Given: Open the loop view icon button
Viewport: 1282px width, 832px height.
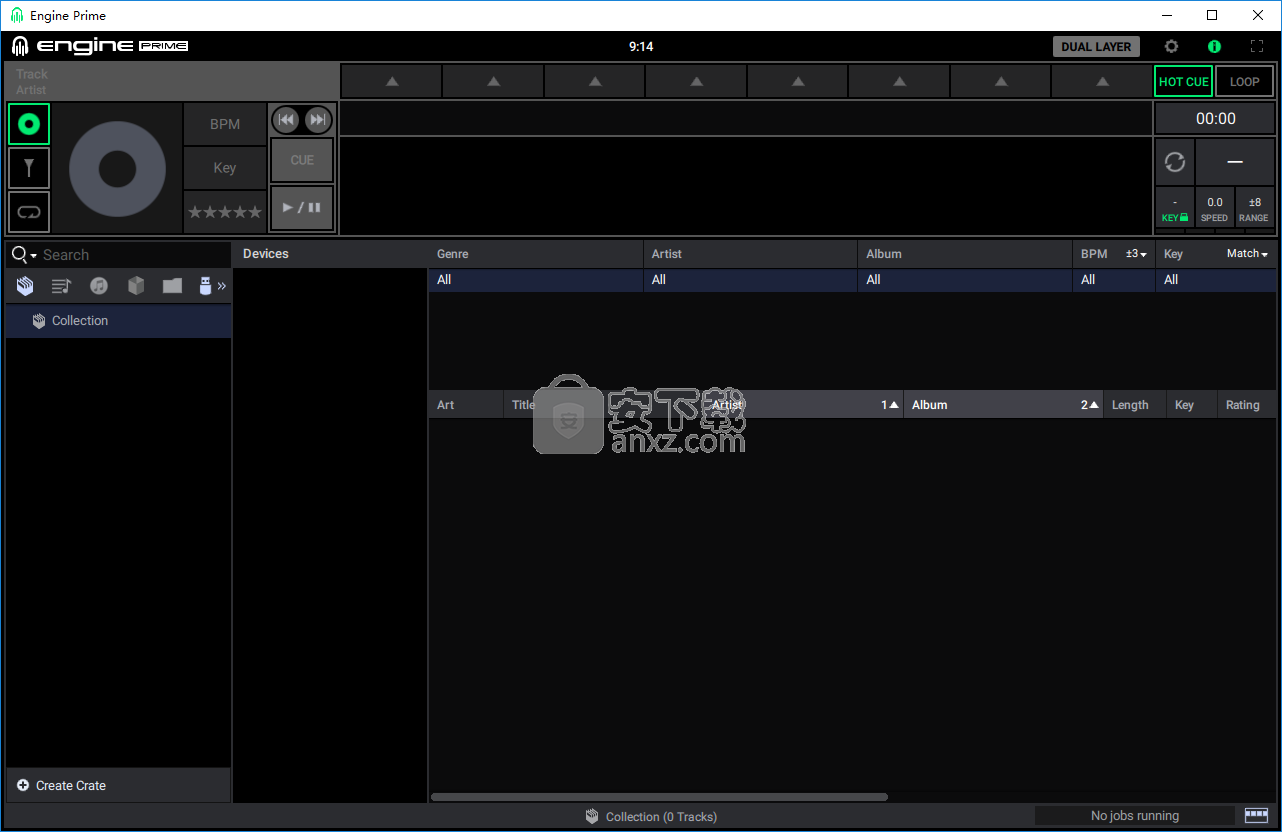Looking at the screenshot, I should [29, 212].
